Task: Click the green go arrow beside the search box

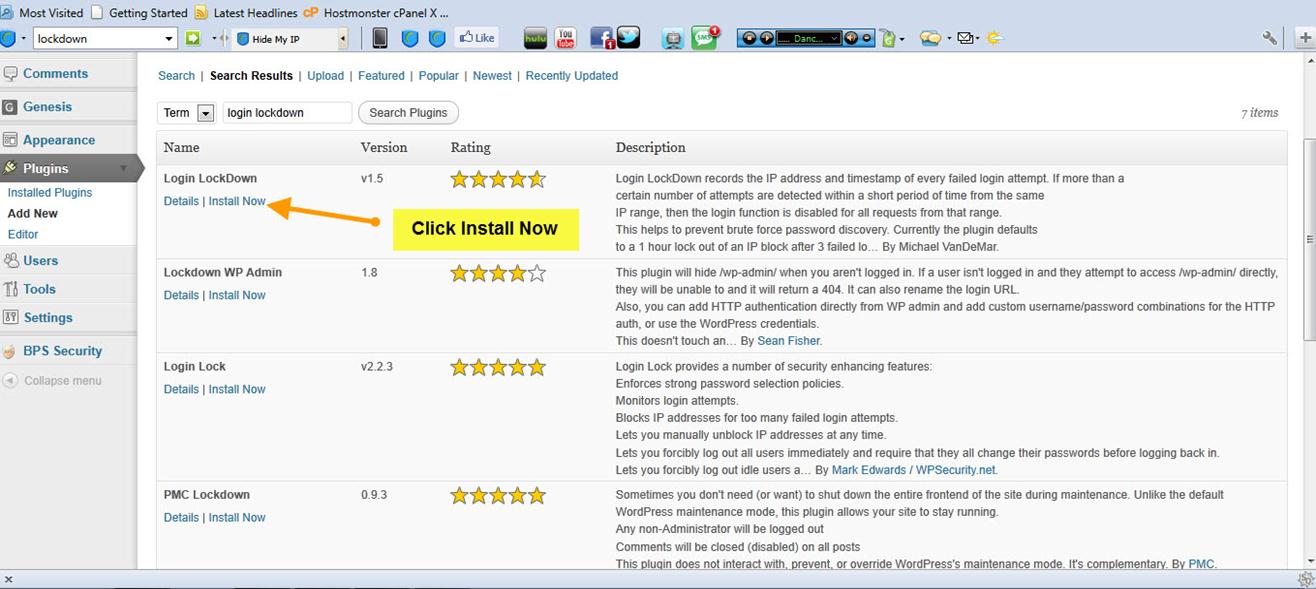Action: click(x=193, y=39)
